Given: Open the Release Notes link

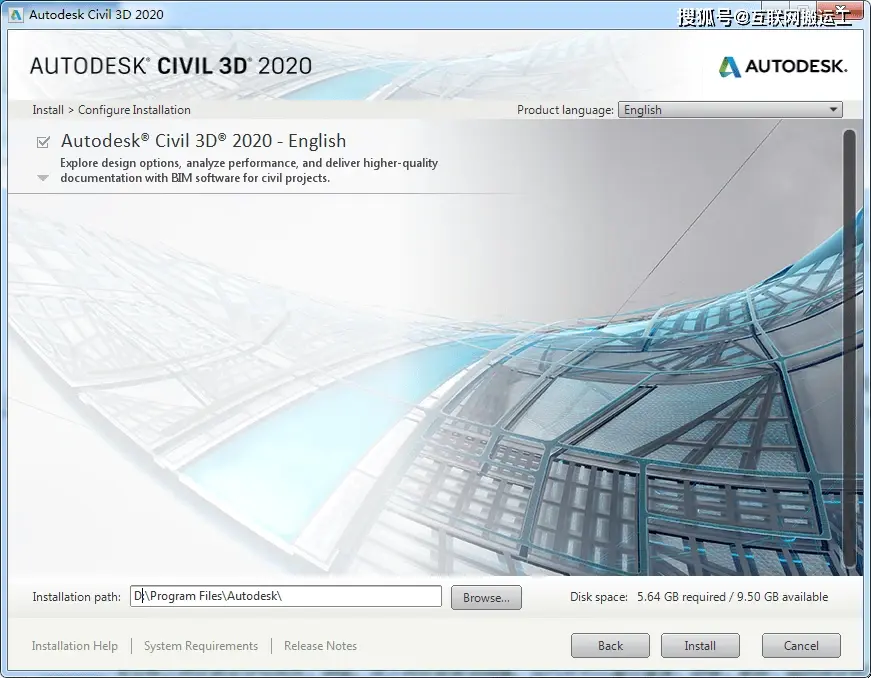Looking at the screenshot, I should 321,646.
